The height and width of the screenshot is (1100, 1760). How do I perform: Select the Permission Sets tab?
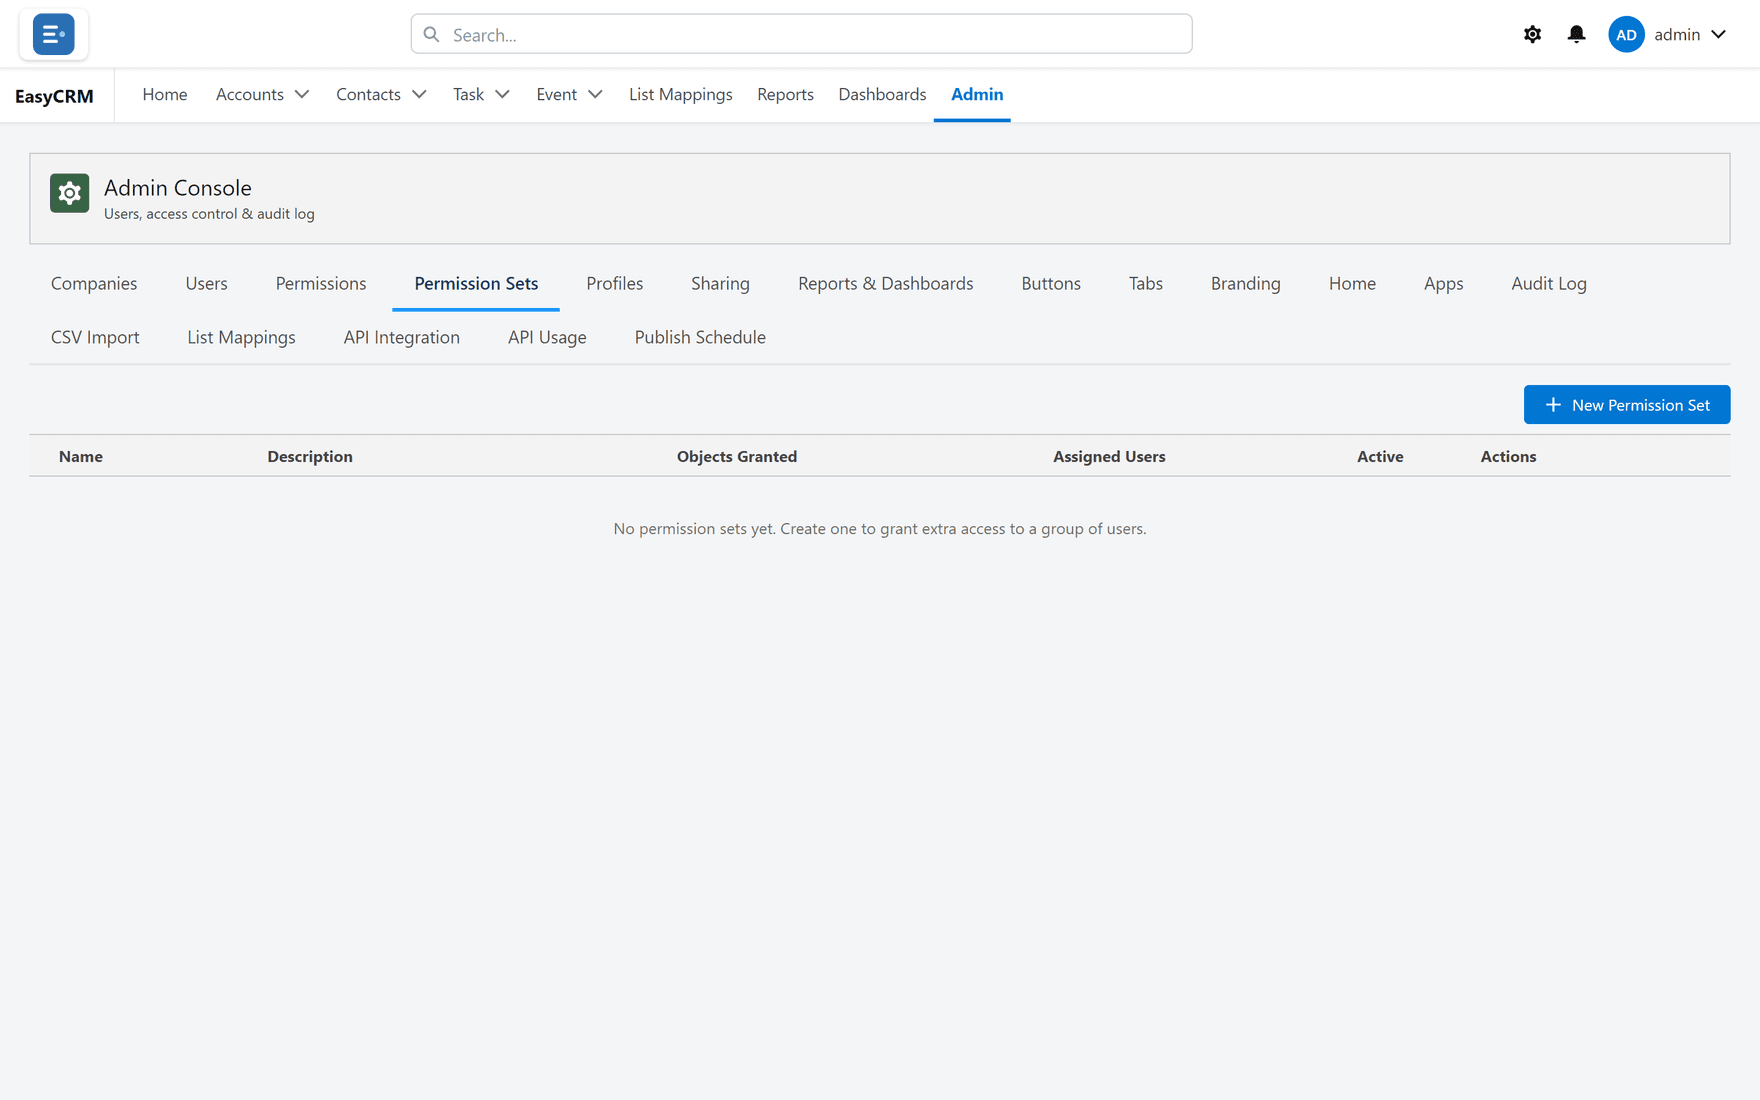pyautogui.click(x=476, y=283)
